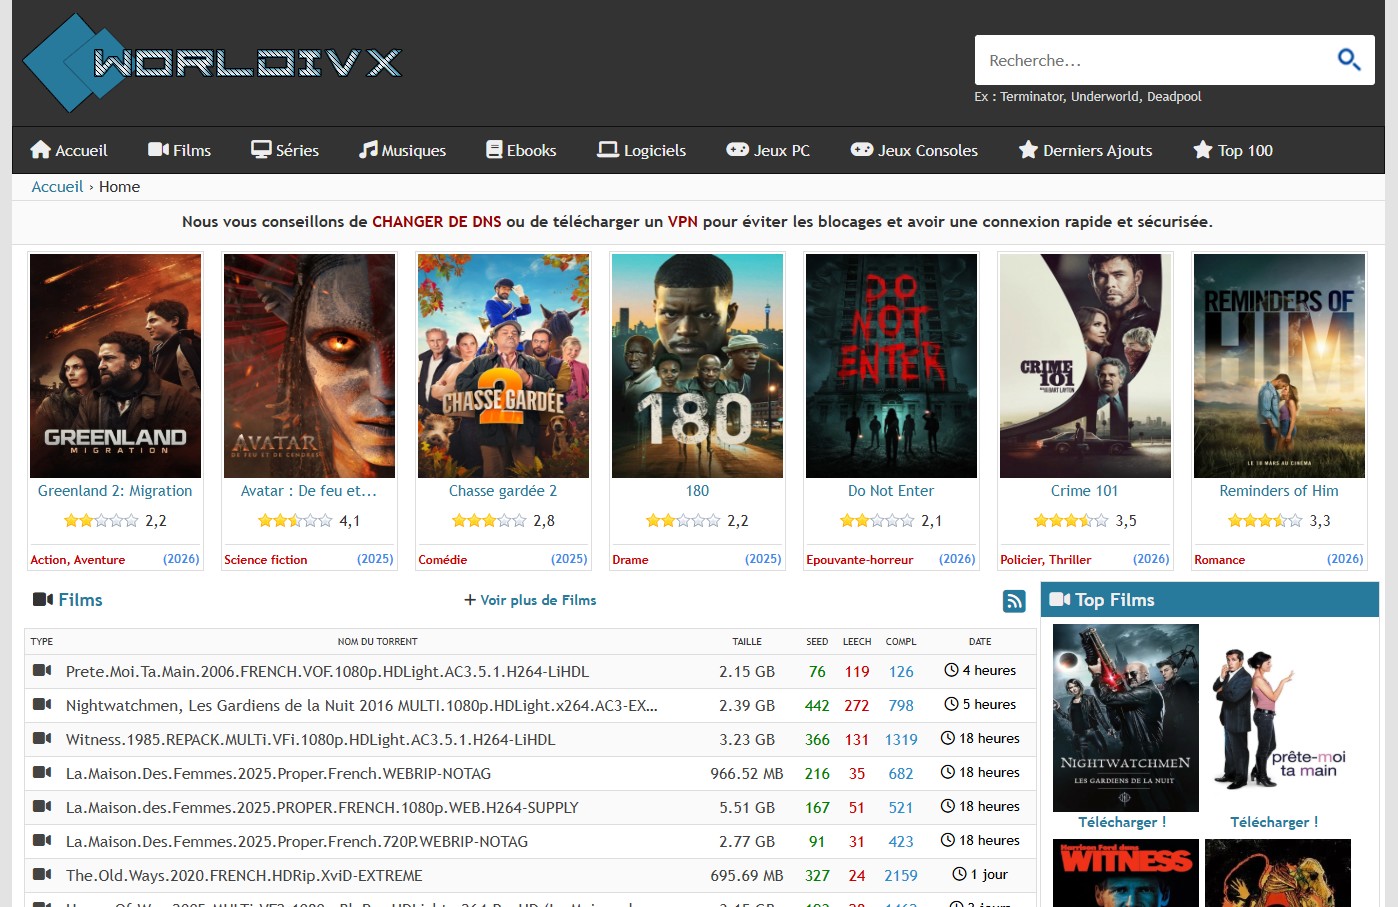1398x907 pixels.
Task: Click the clock icon beside 4 heures
Action: coord(952,670)
